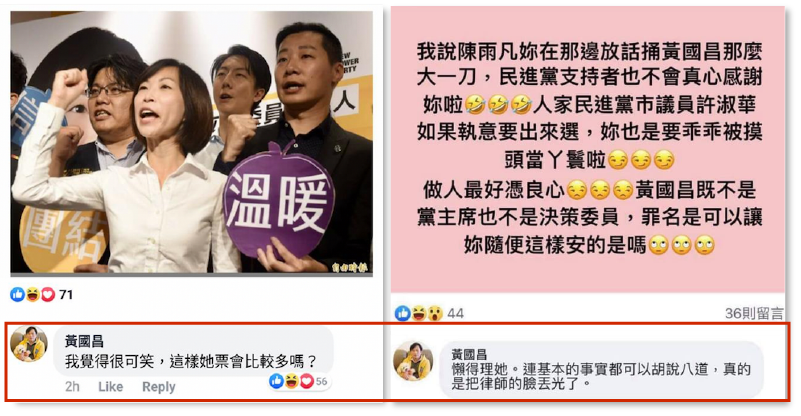Open the 36則留言 comments count
The image size is (801, 416).
click(x=753, y=313)
